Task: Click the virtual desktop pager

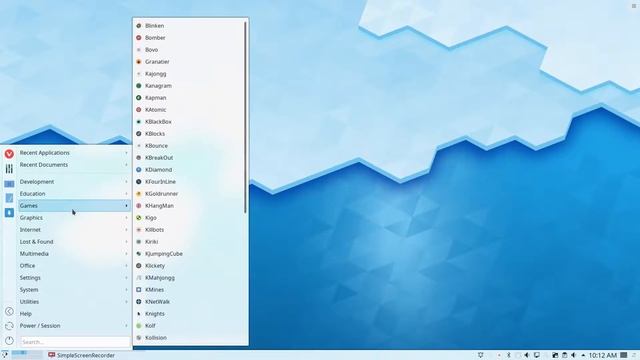Action: [27, 355]
